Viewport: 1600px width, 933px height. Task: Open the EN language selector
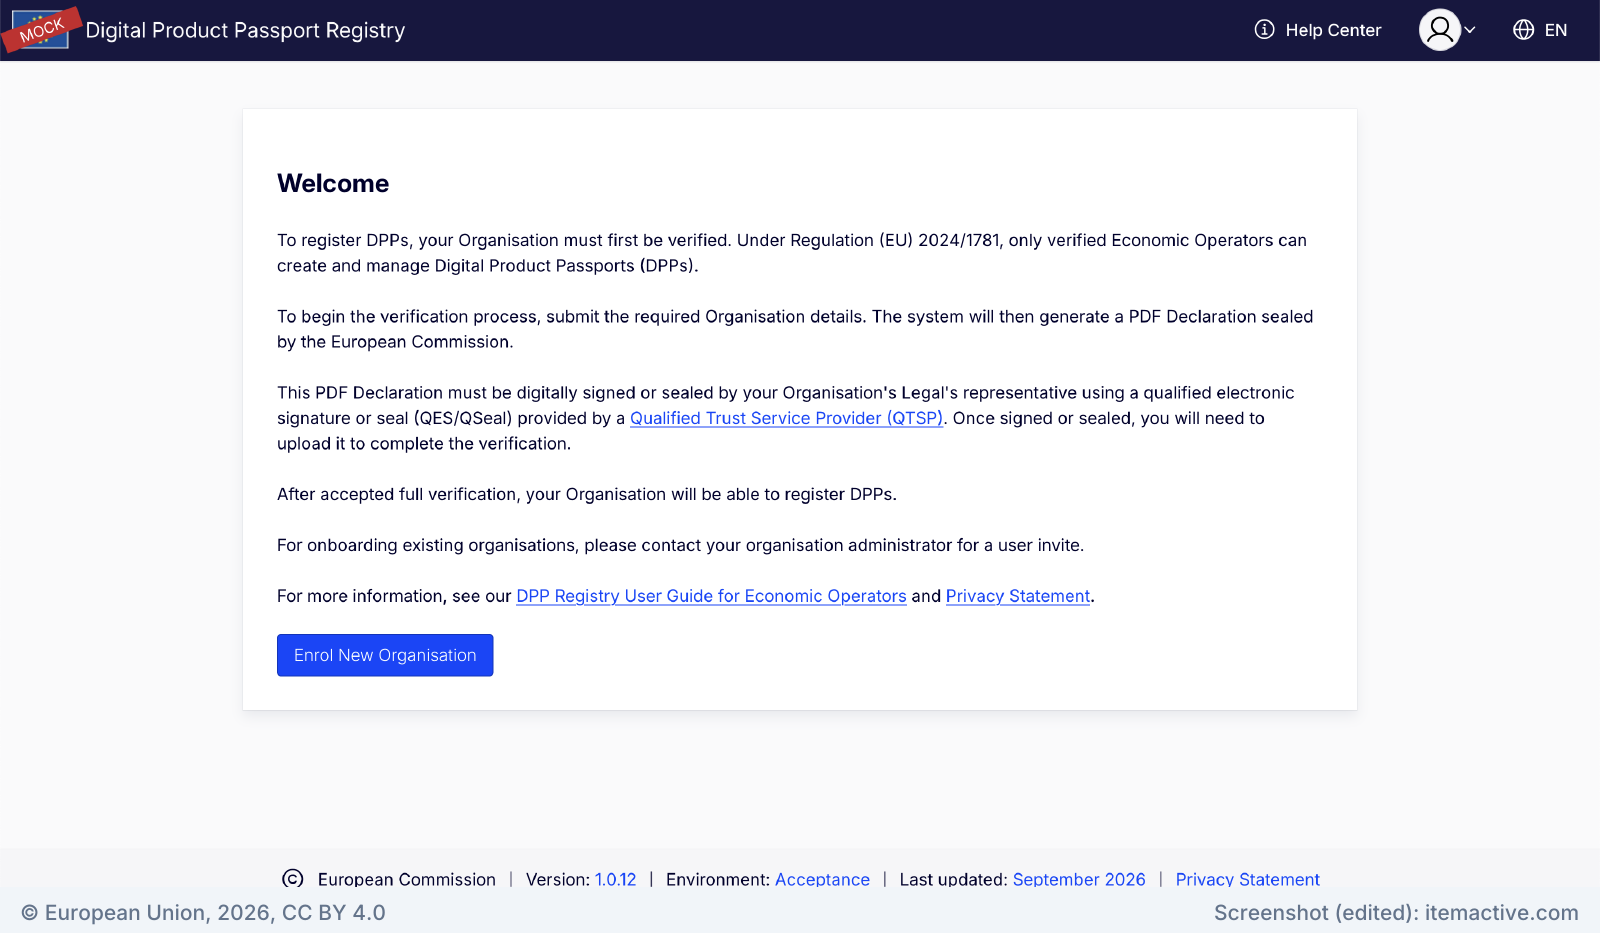pos(1555,30)
